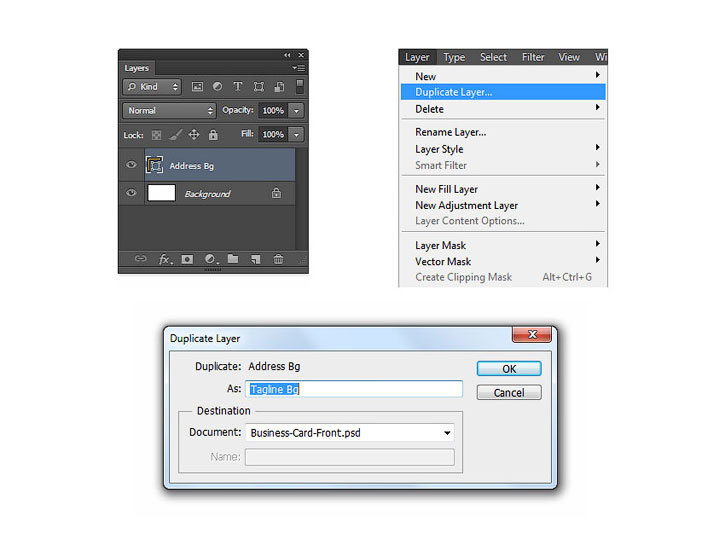Click Lock all padlock icon
Viewport: 725px width, 533px height.
[213, 135]
